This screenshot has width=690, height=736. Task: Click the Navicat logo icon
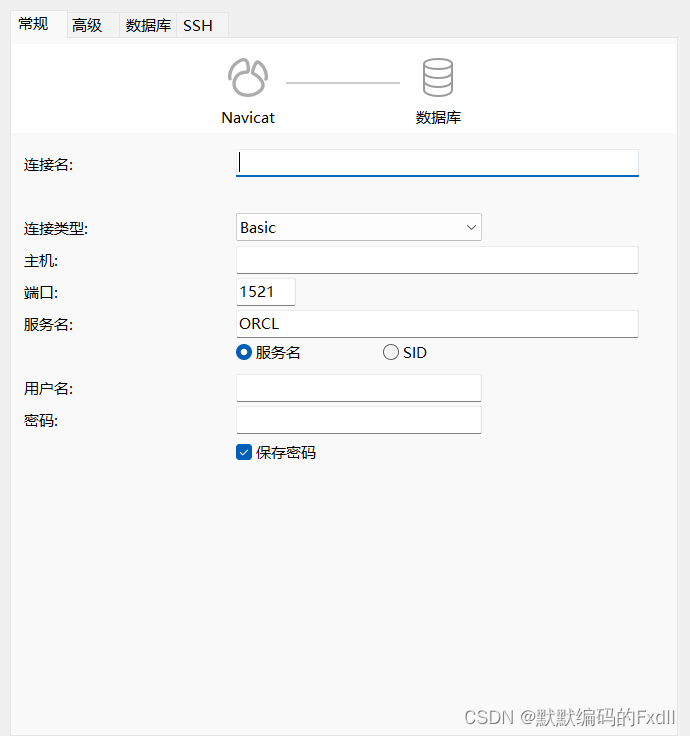pos(248,77)
